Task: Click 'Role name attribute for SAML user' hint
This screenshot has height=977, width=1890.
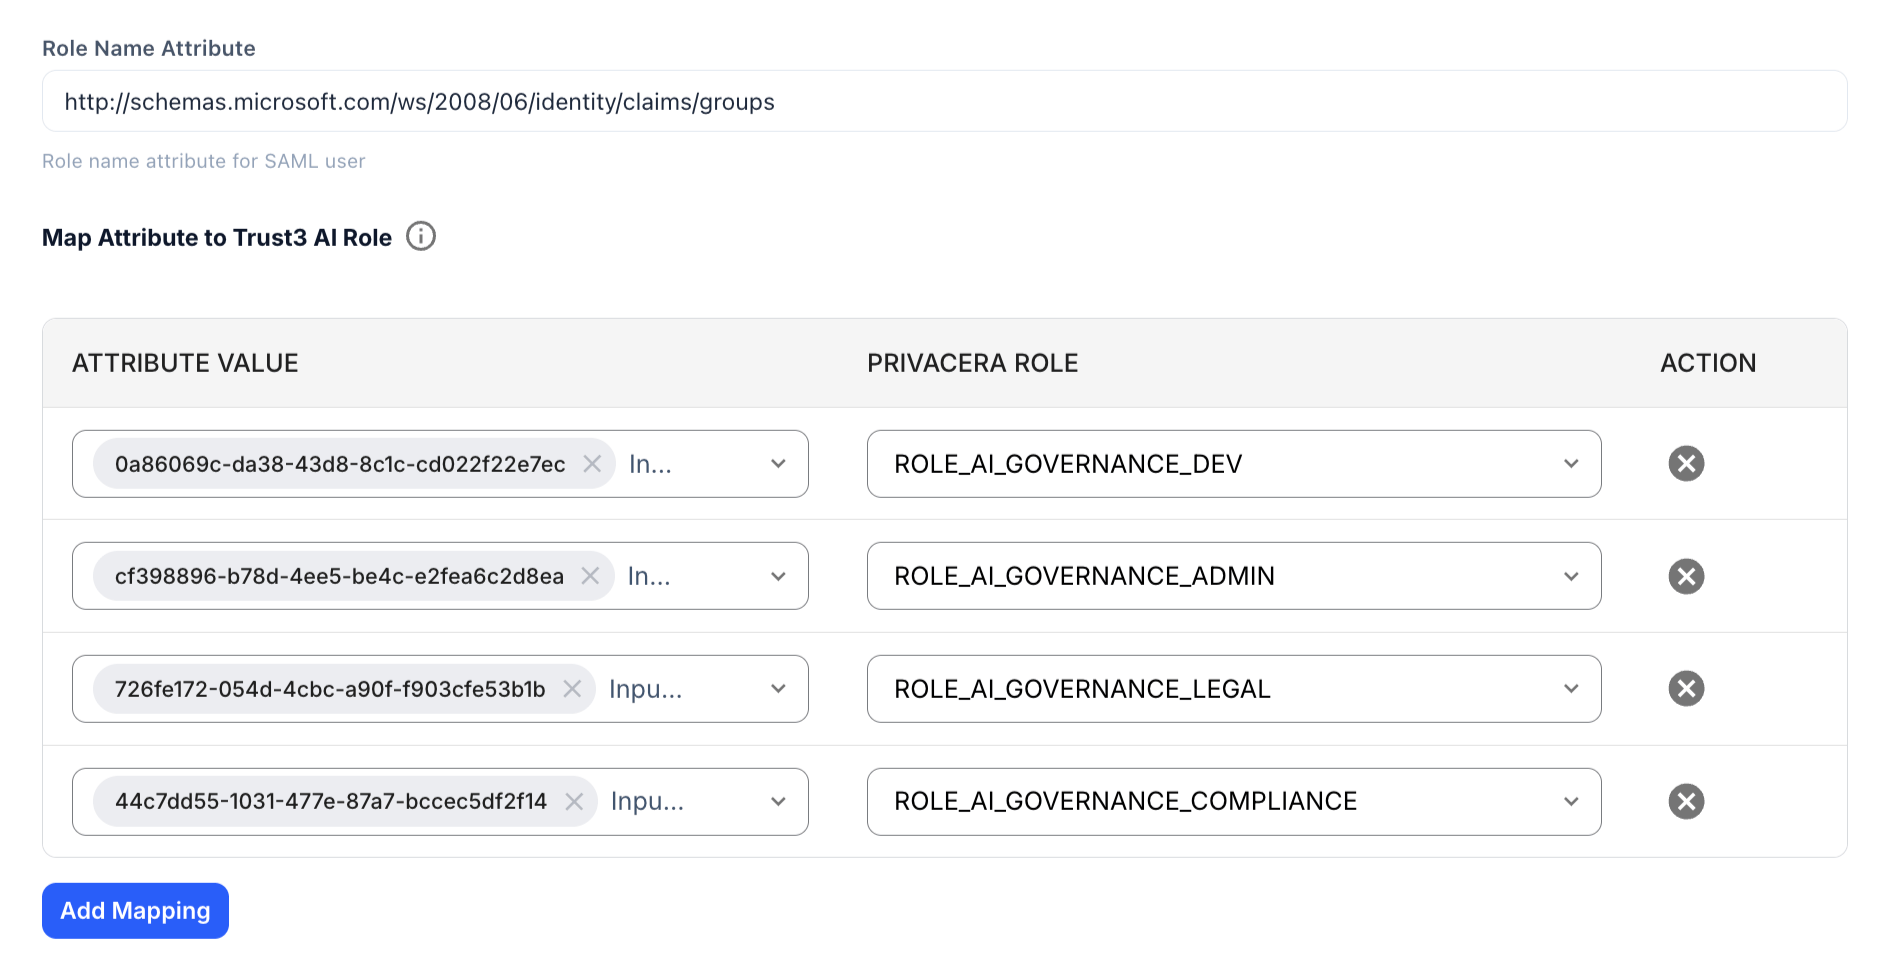Action: click(204, 161)
